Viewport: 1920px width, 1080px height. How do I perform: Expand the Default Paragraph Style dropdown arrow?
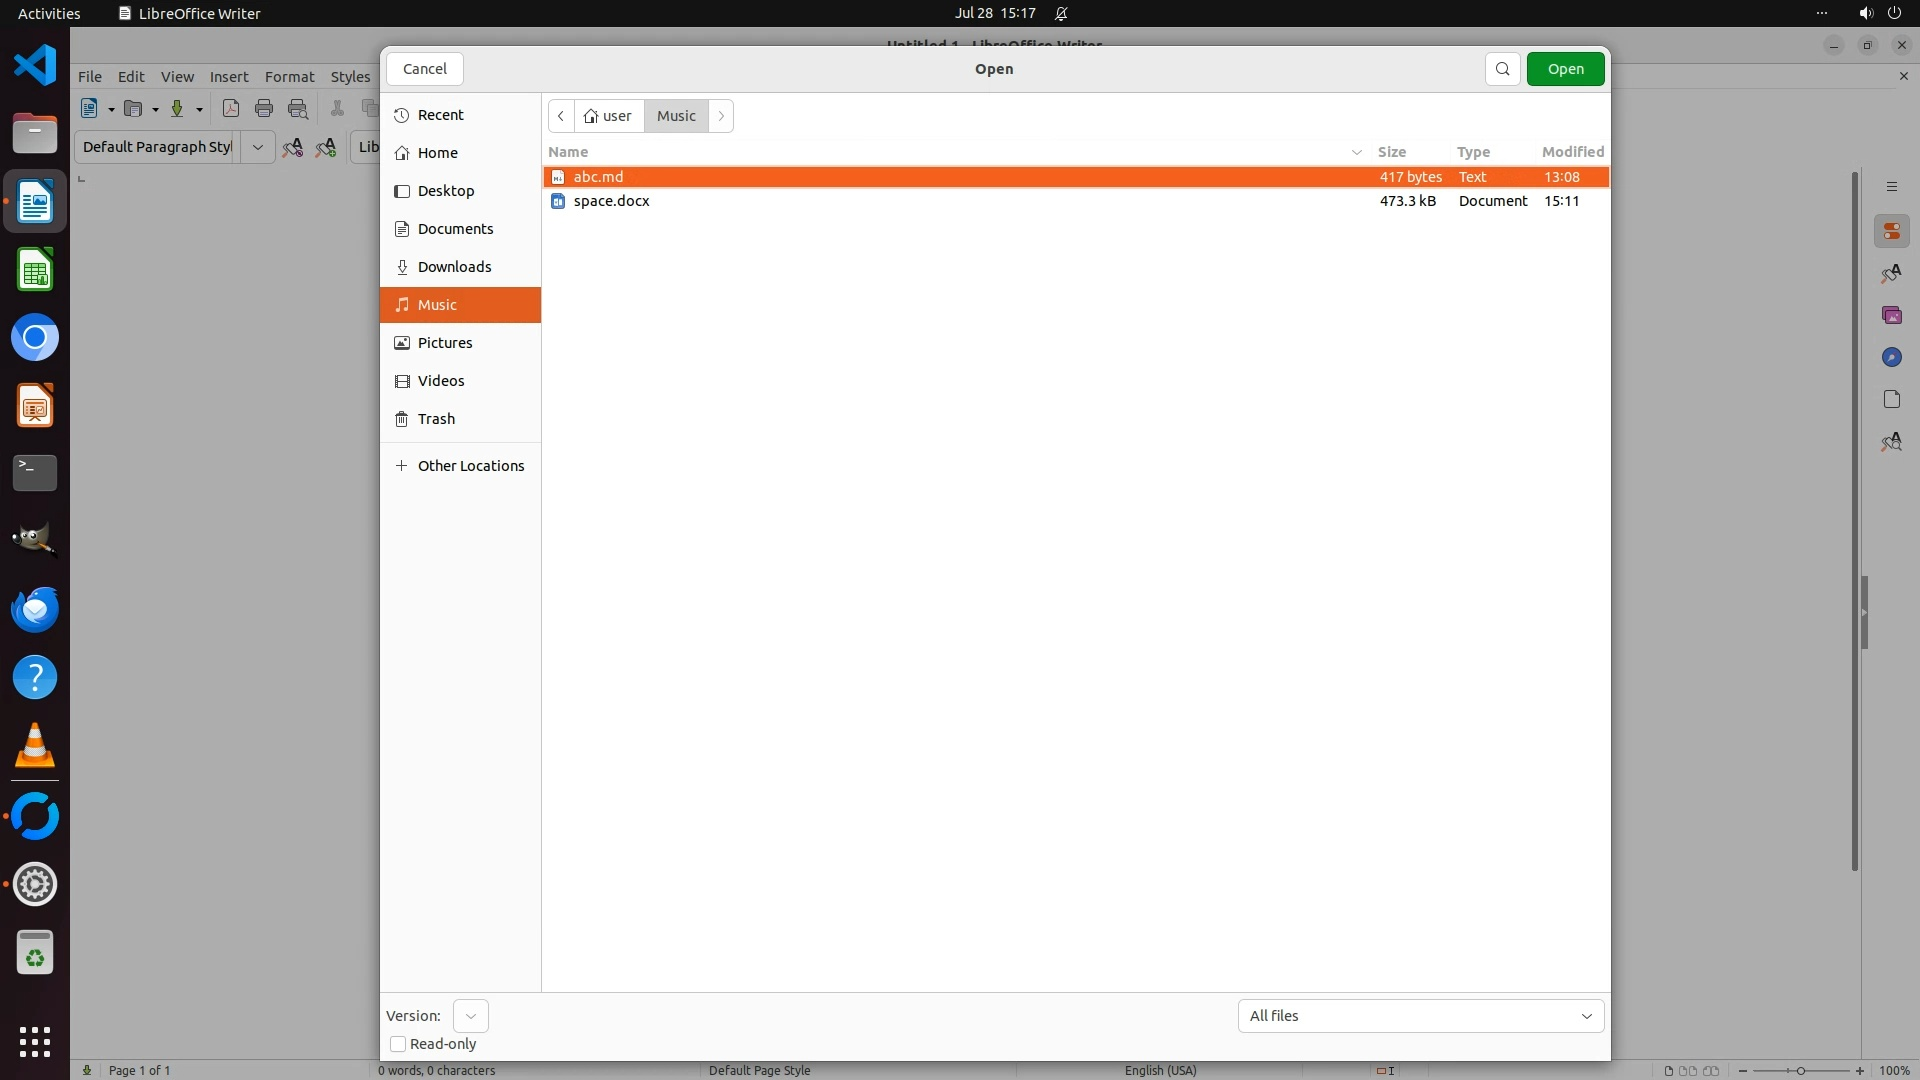257,147
